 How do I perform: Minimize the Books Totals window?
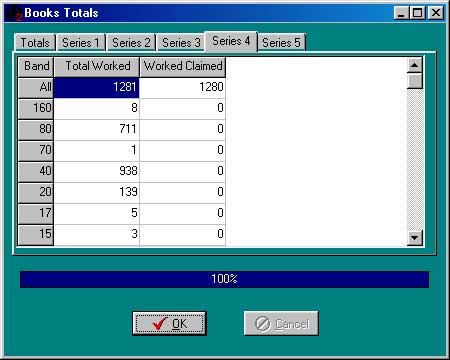tap(402, 13)
